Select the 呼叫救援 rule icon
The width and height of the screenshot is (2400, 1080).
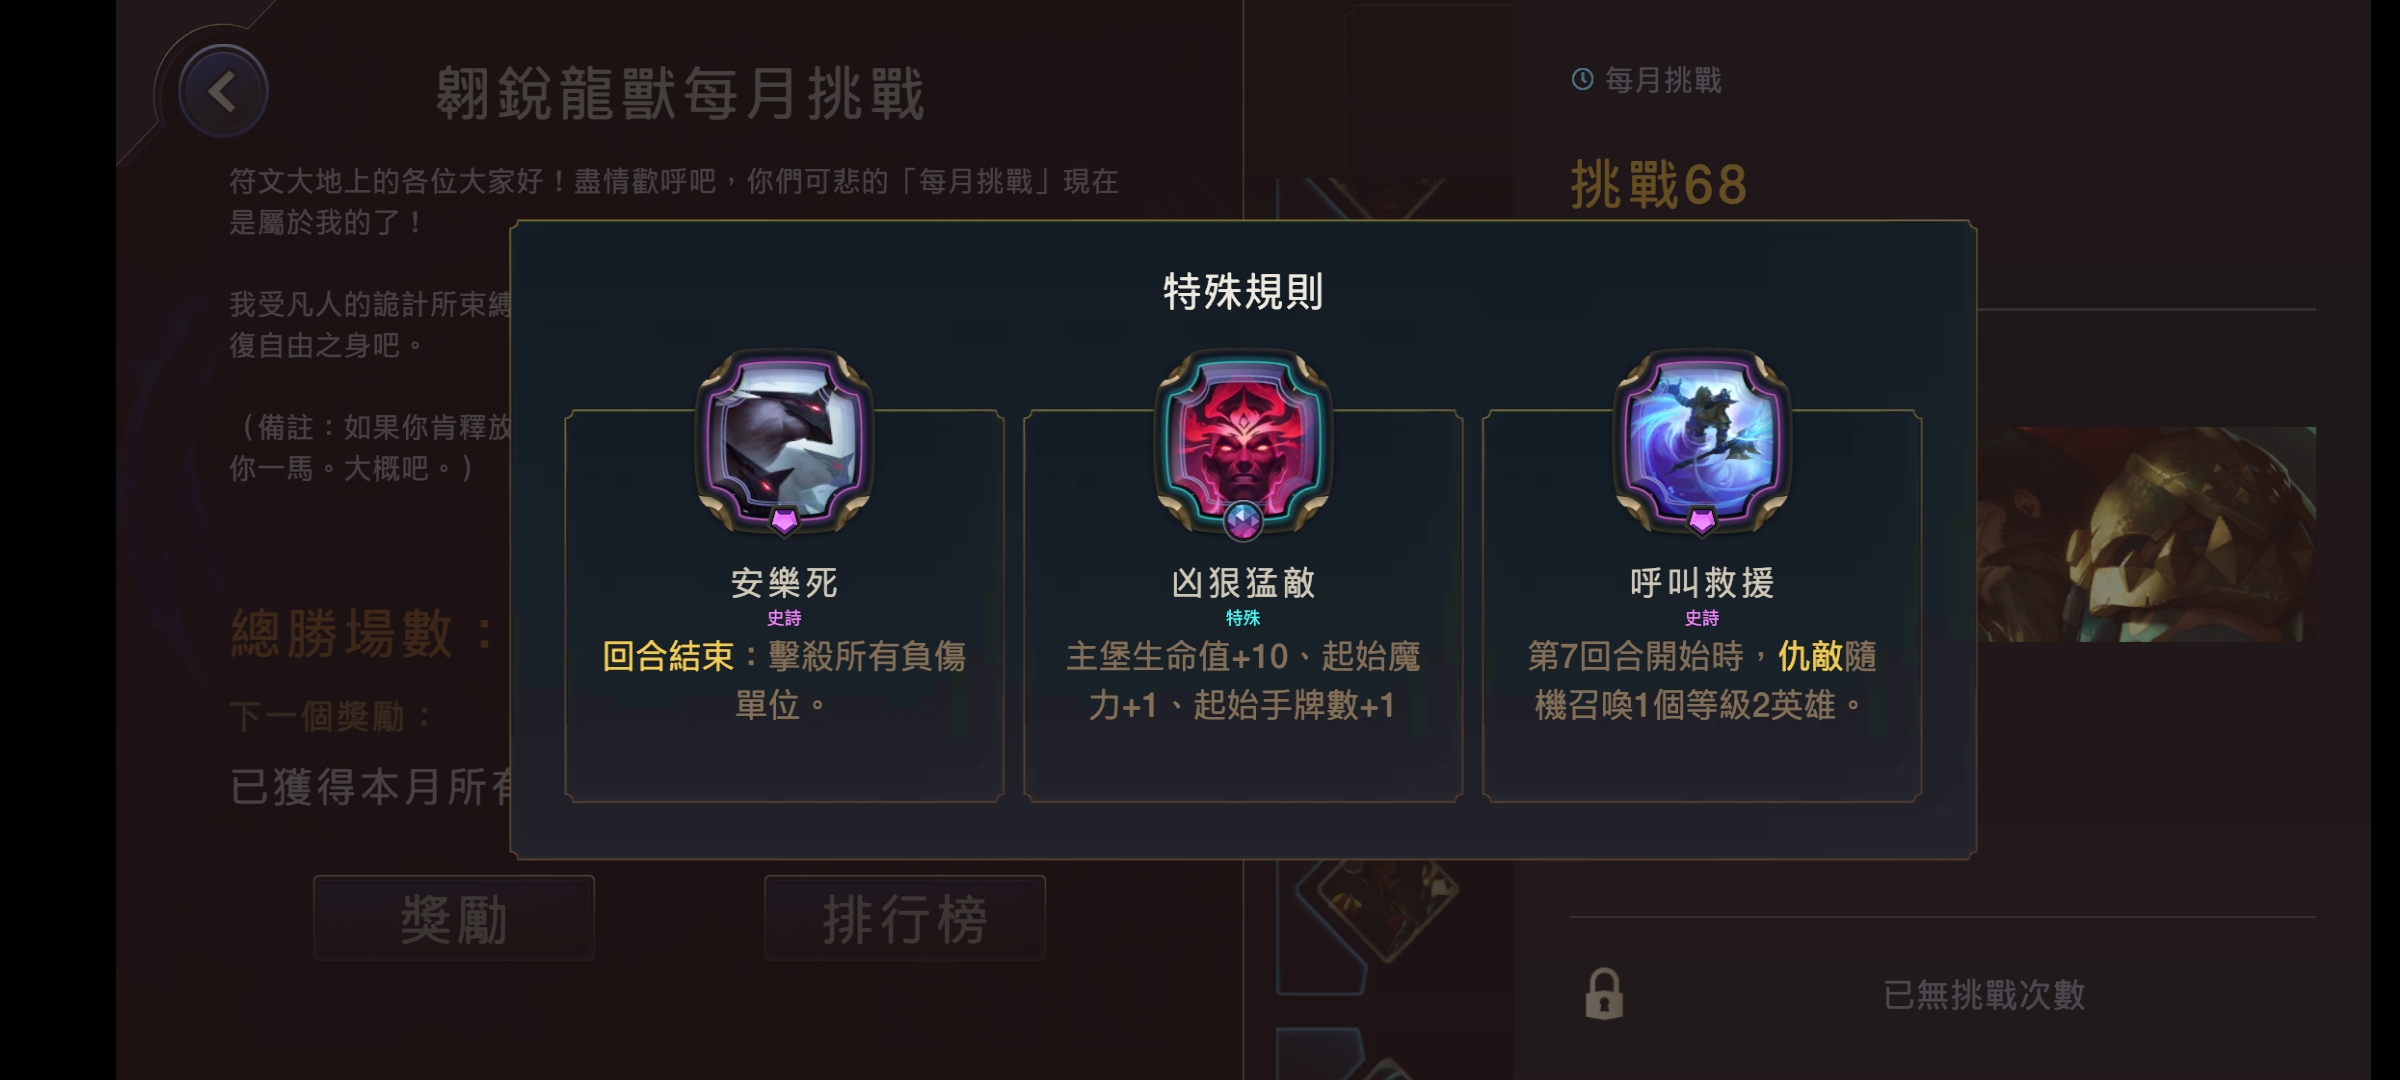coord(1702,440)
